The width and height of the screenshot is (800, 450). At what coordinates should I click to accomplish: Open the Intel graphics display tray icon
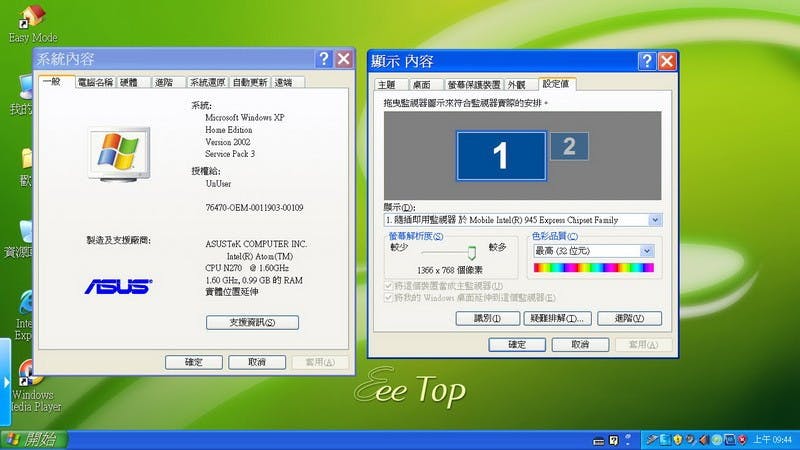(x=730, y=439)
